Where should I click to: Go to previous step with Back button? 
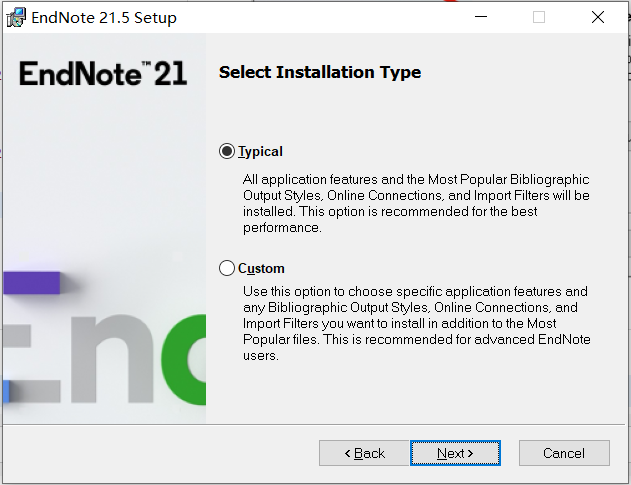[x=364, y=453]
